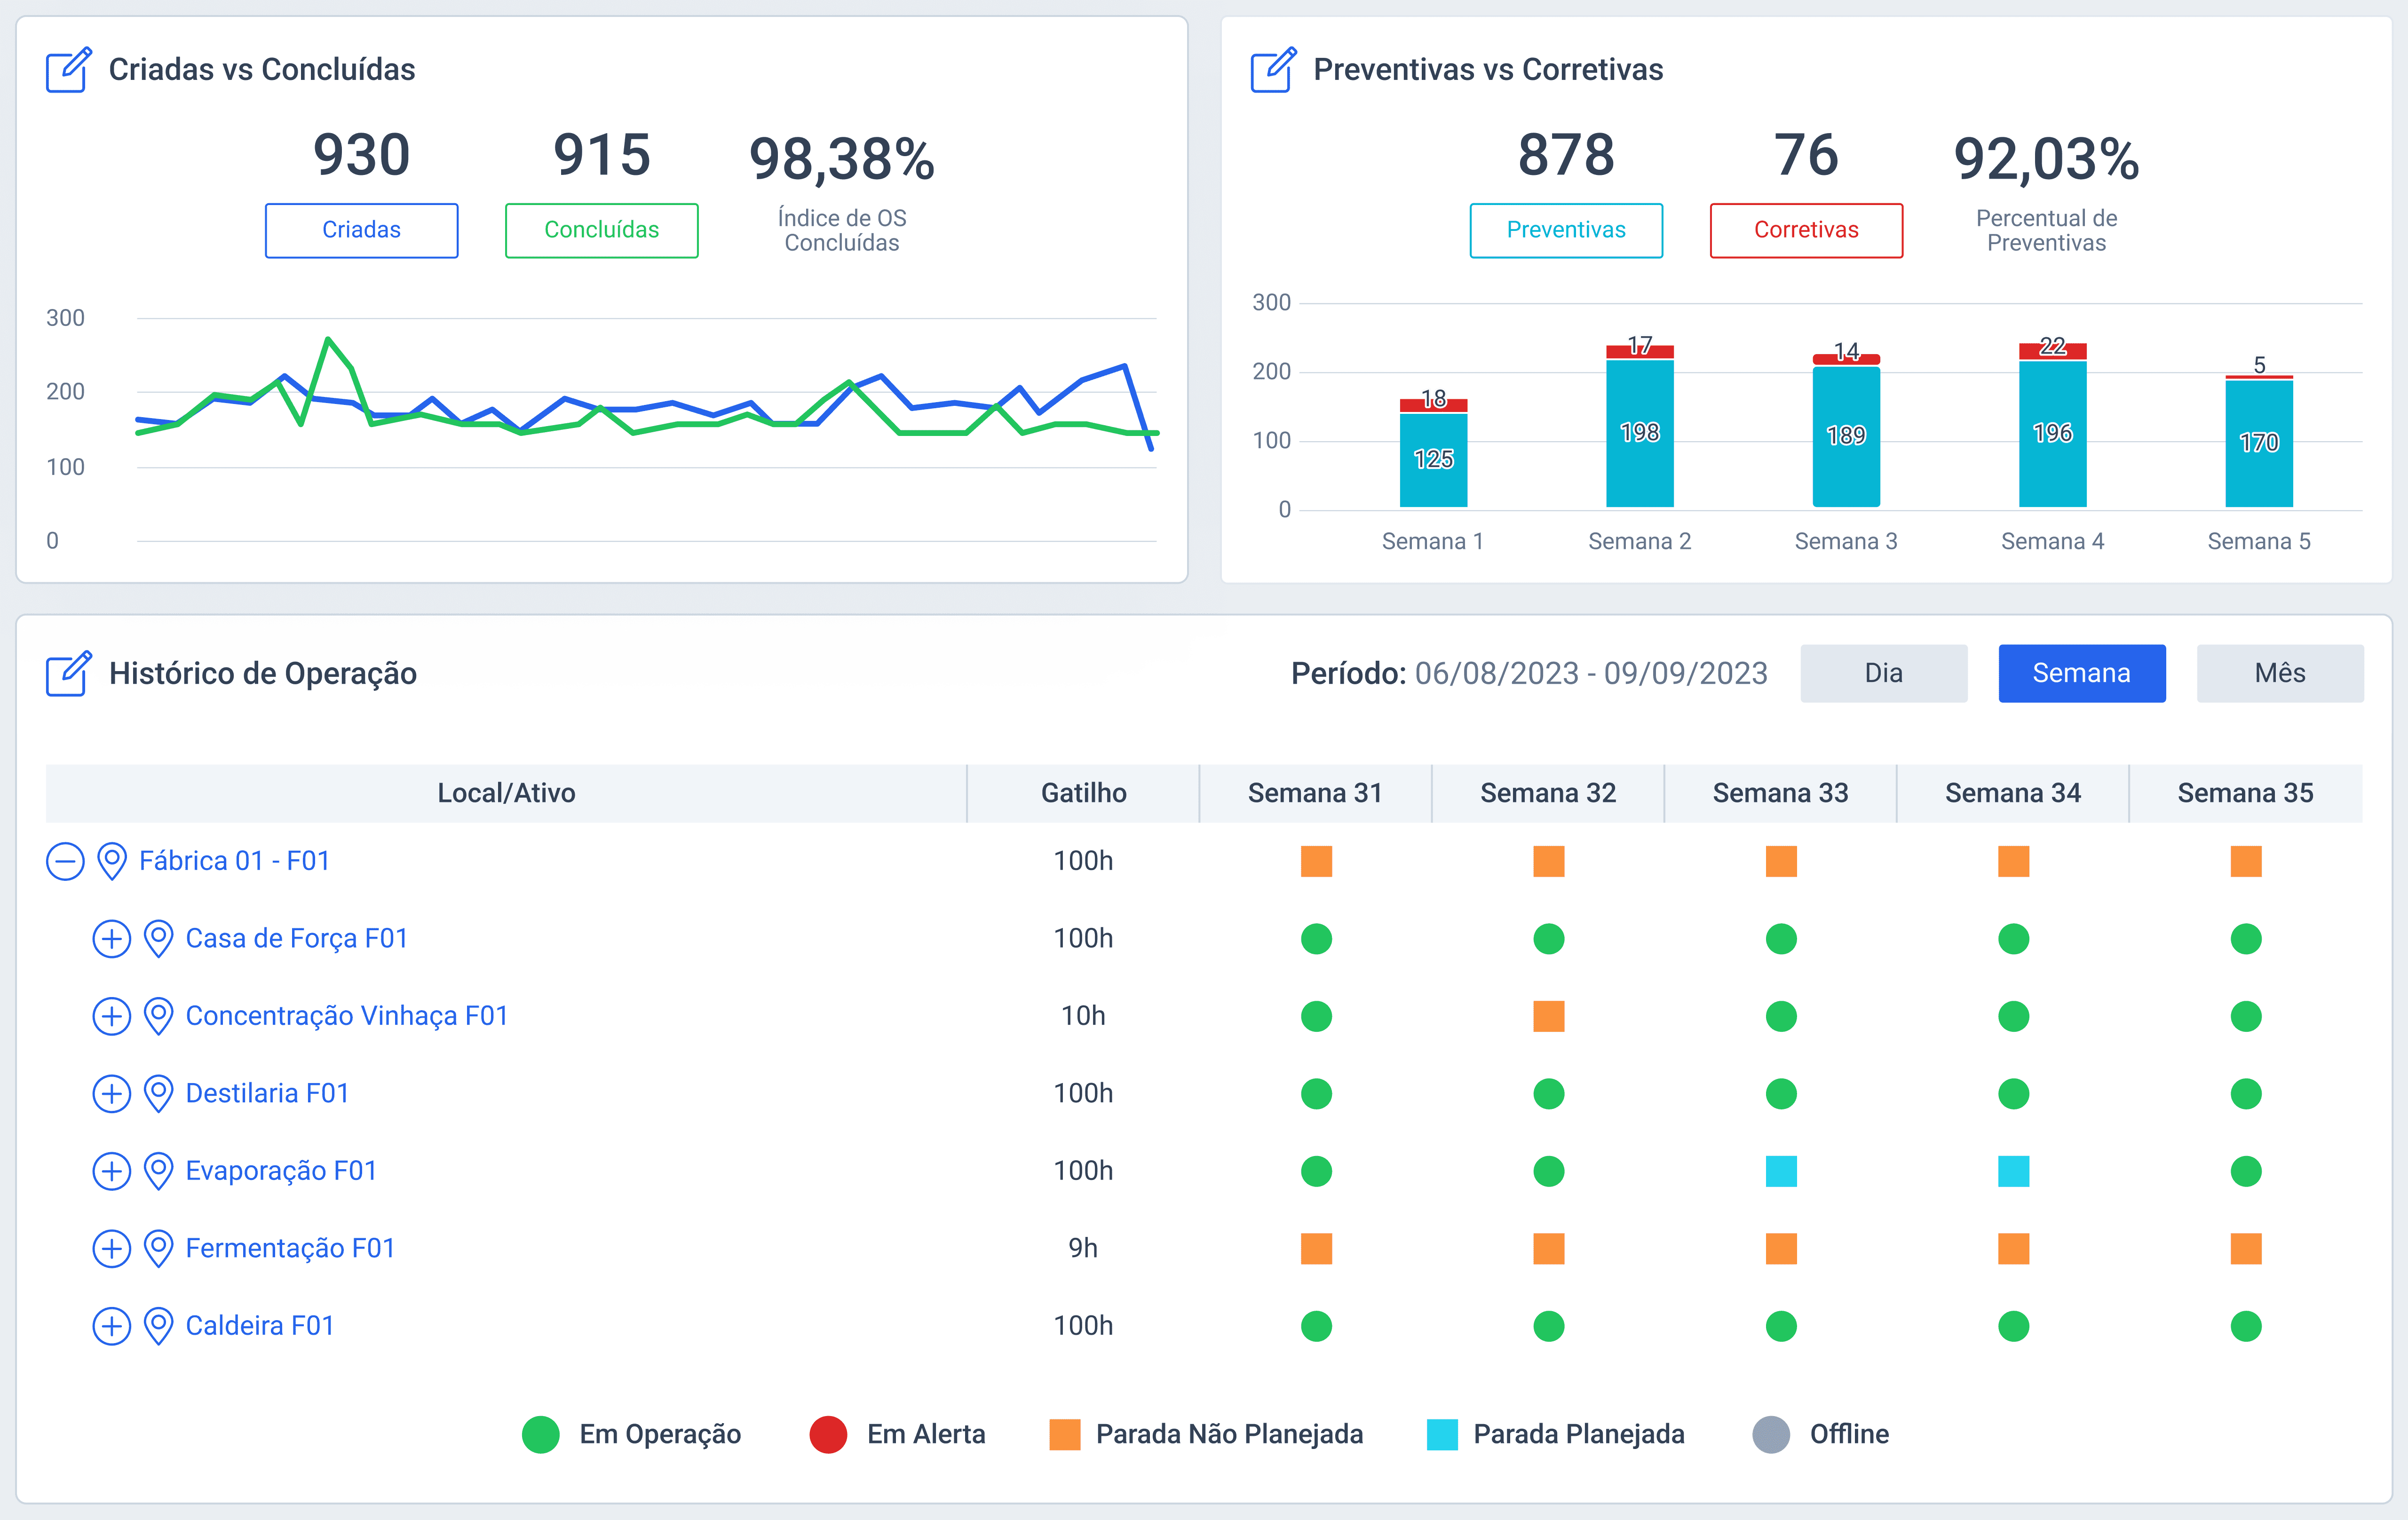The image size is (2408, 1520).
Task: Click location pin icon of Evaporação F01
Action: 158,1171
